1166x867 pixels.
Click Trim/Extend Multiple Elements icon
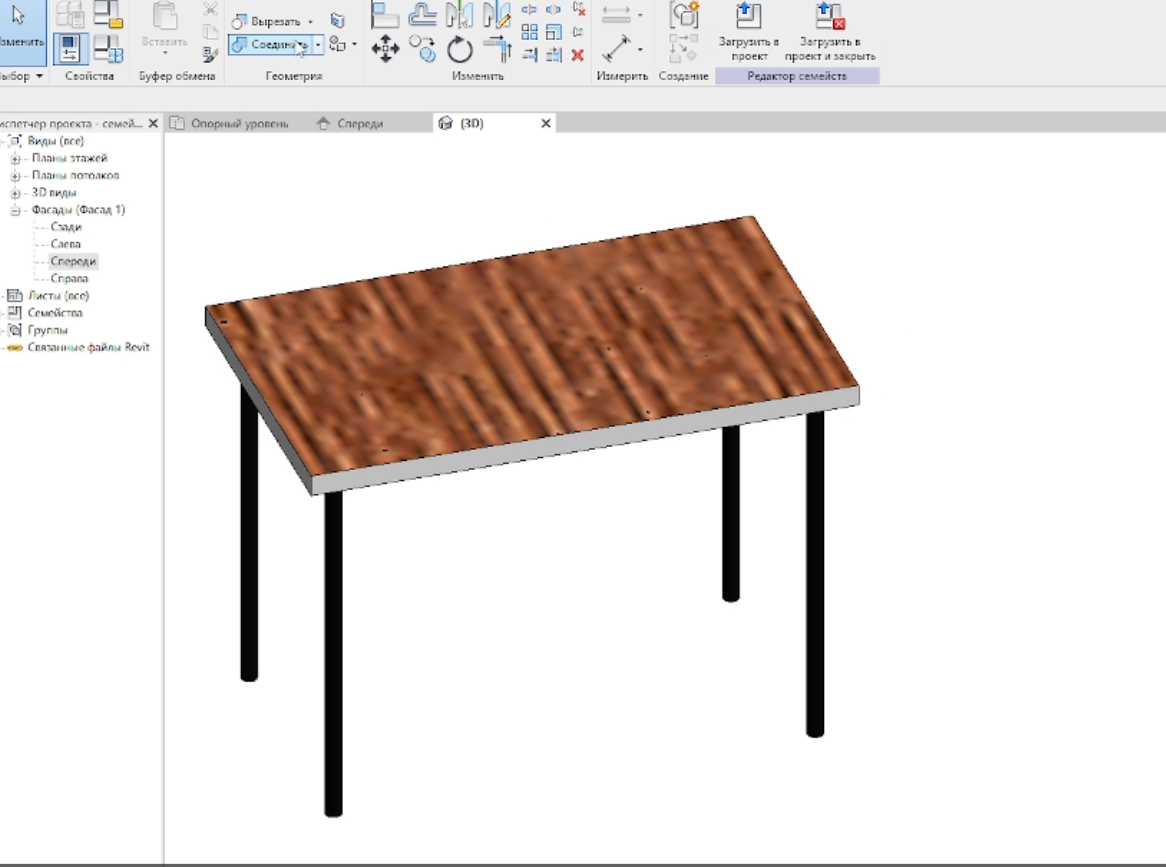click(x=553, y=54)
